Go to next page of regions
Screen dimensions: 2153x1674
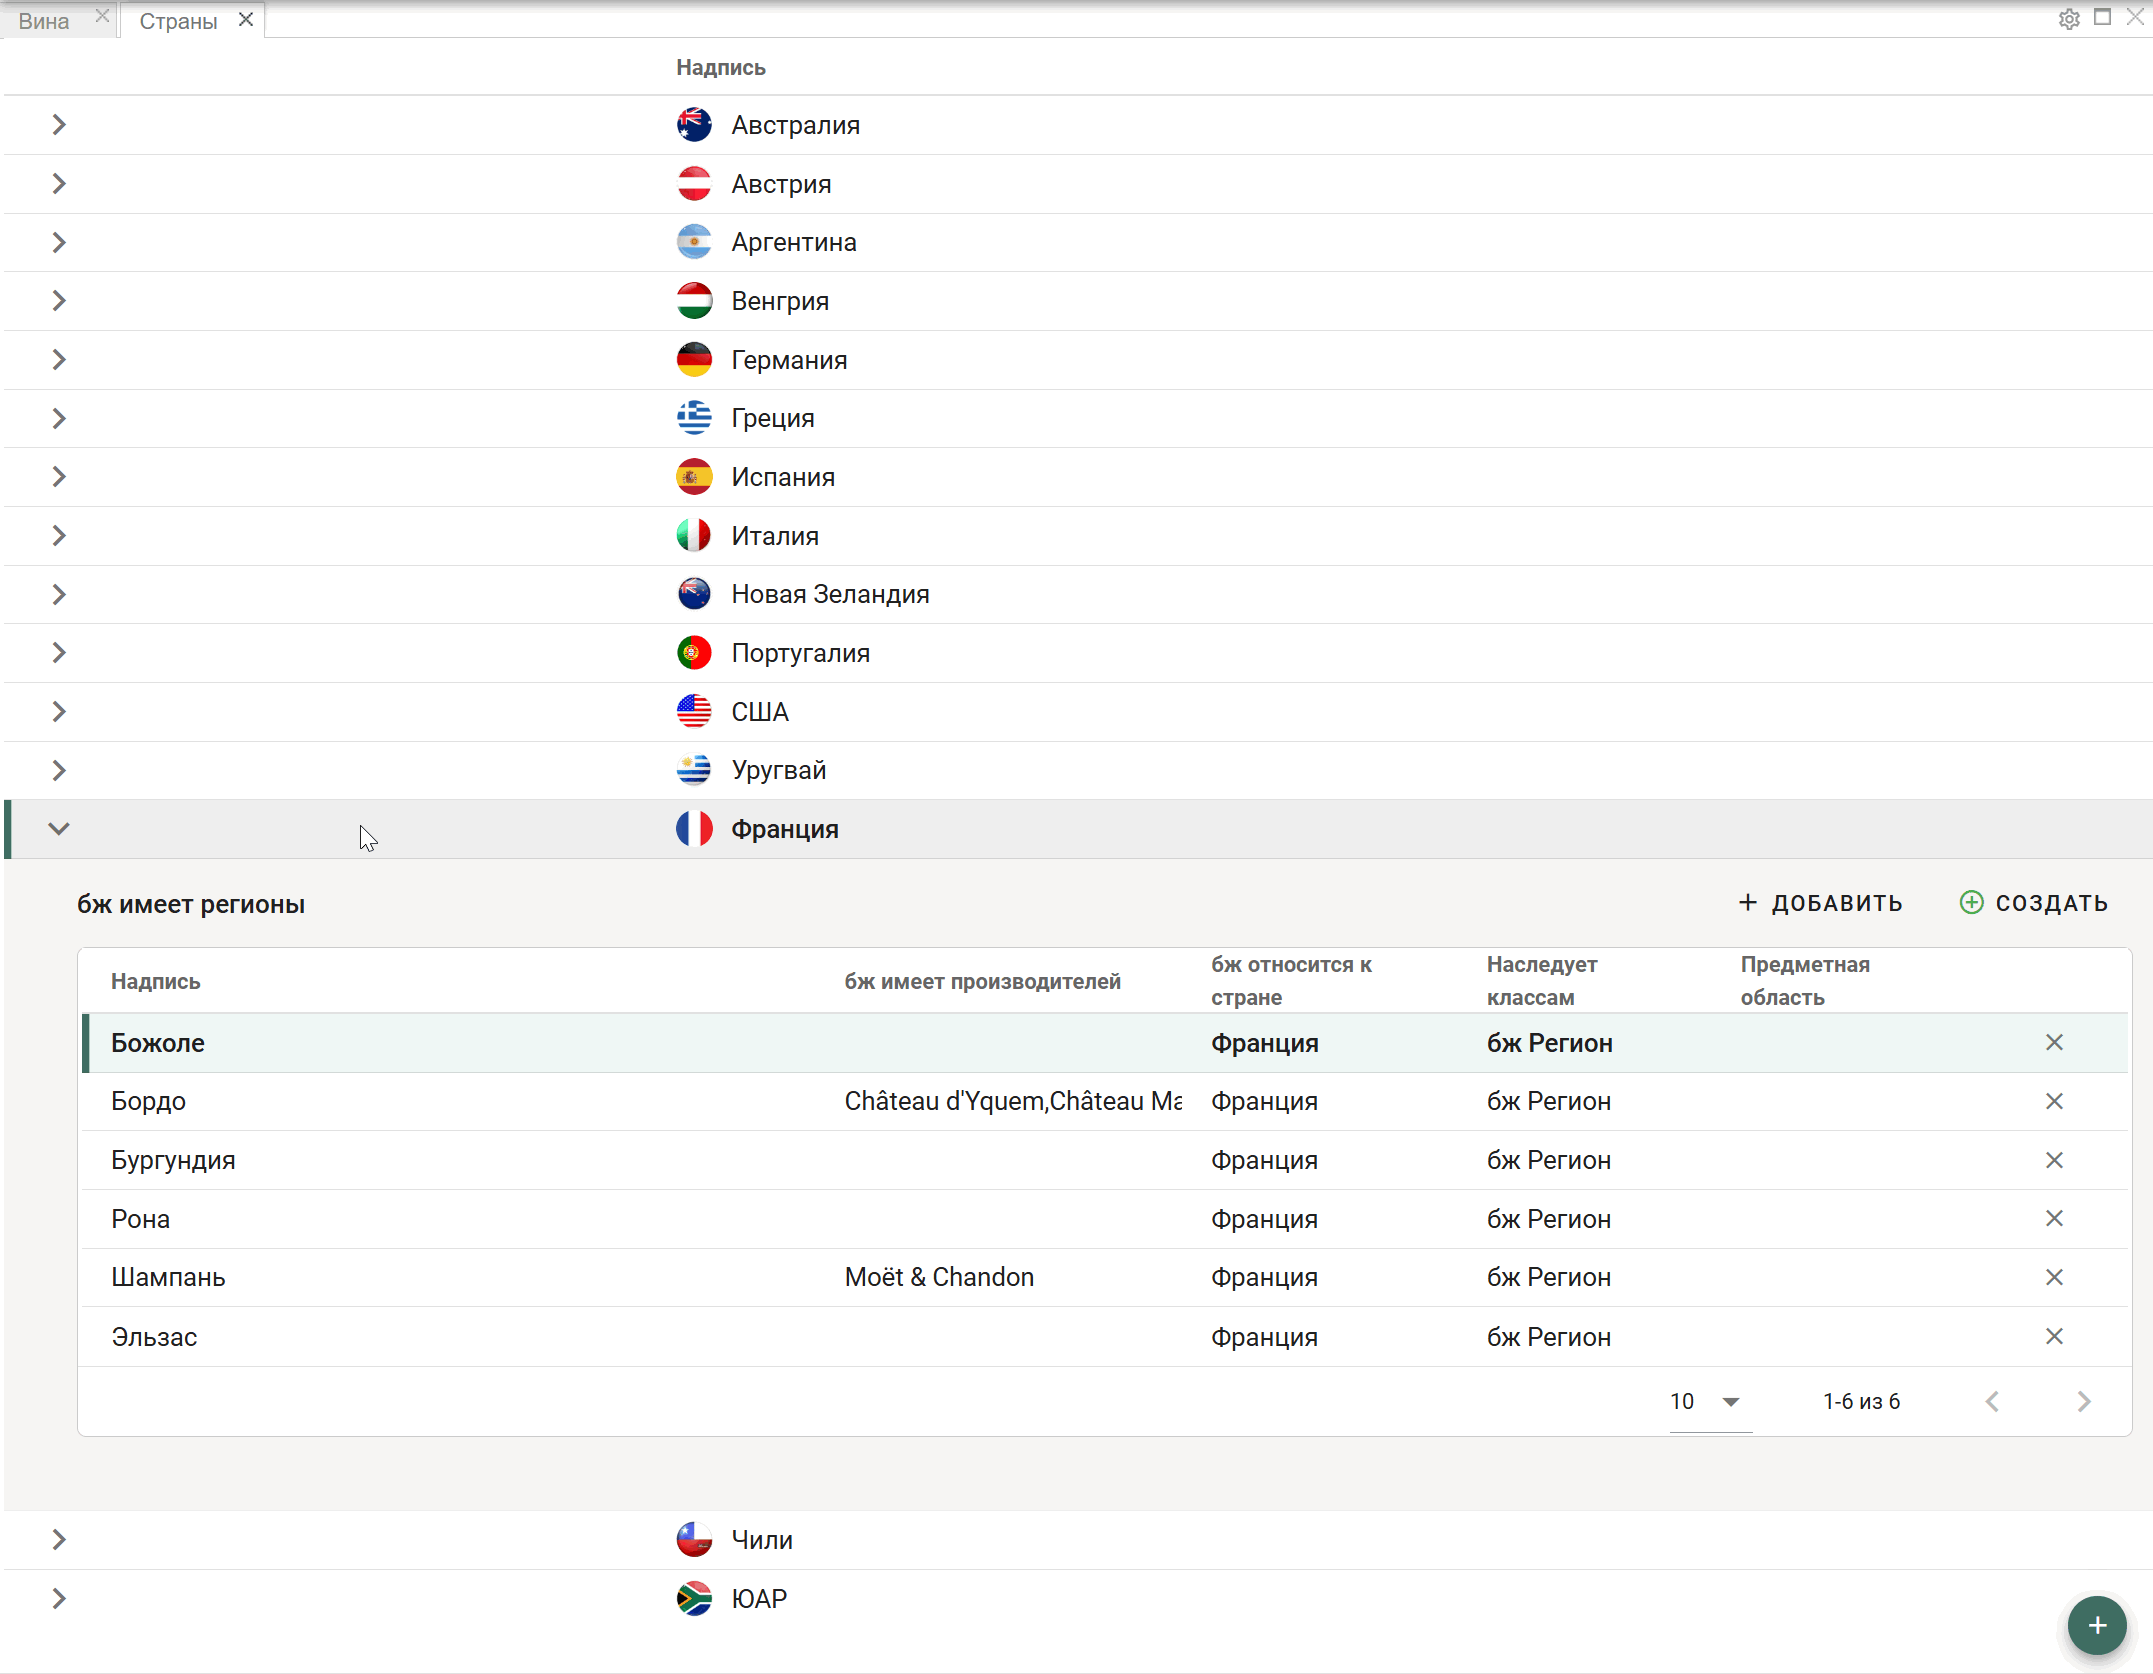point(2084,1402)
